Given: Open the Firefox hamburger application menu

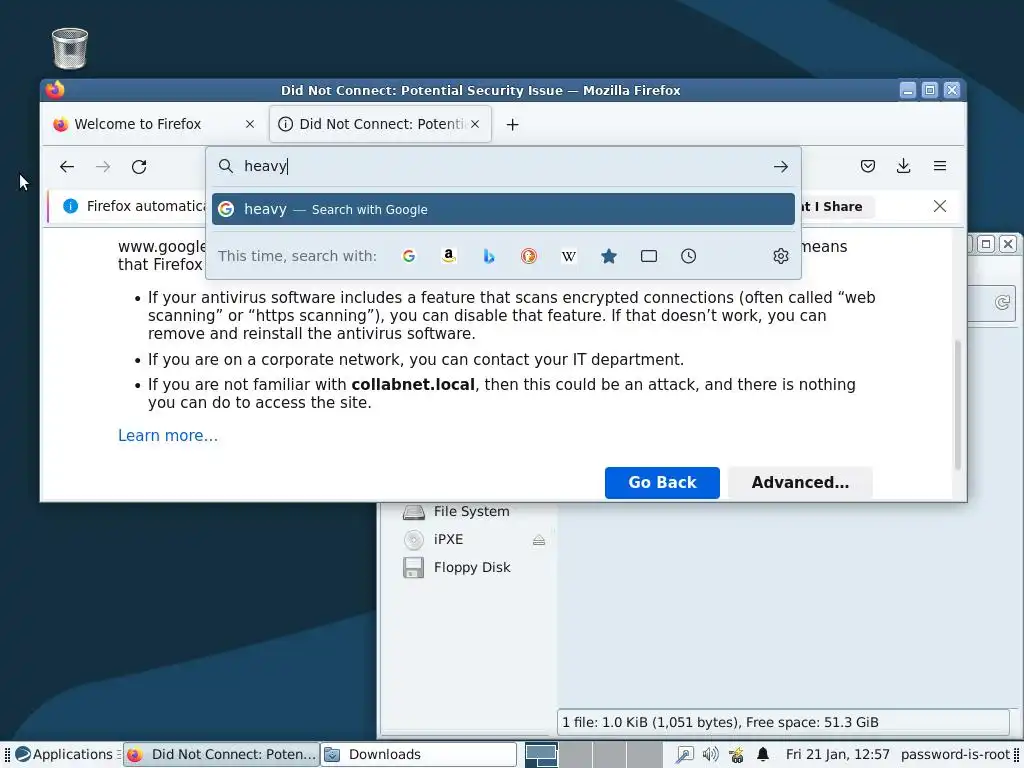Looking at the screenshot, I should 940,166.
